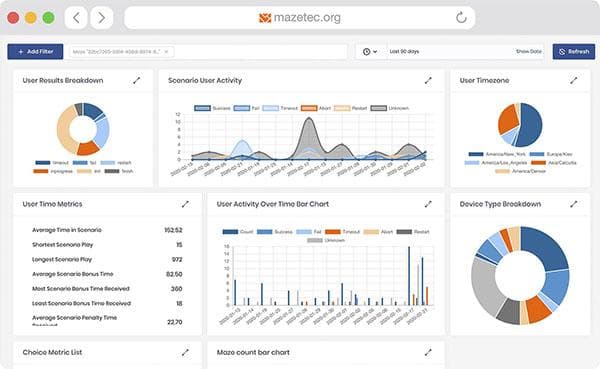Toggle Success series in Scenario User Activity legend
The width and height of the screenshot is (600, 369).
point(212,108)
